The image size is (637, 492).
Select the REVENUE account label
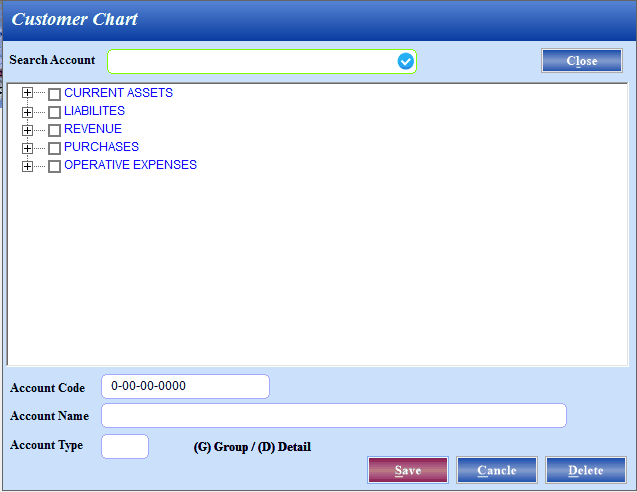tap(93, 129)
